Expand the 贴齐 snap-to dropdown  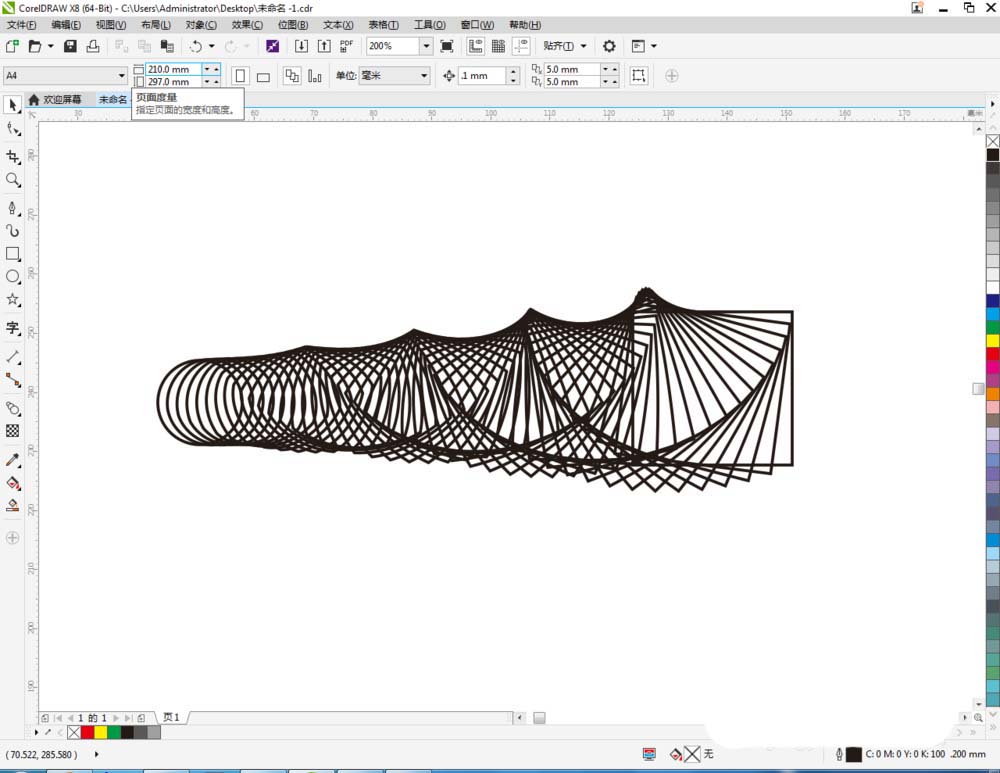pyautogui.click(x=583, y=46)
